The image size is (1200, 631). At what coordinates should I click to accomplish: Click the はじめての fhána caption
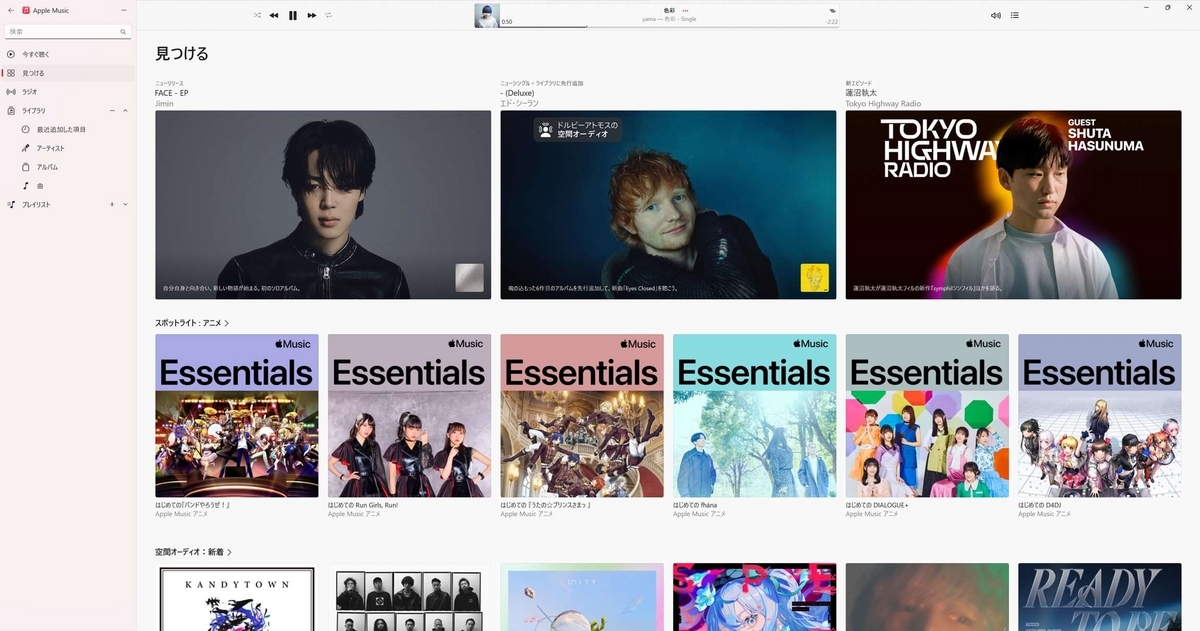(695, 505)
